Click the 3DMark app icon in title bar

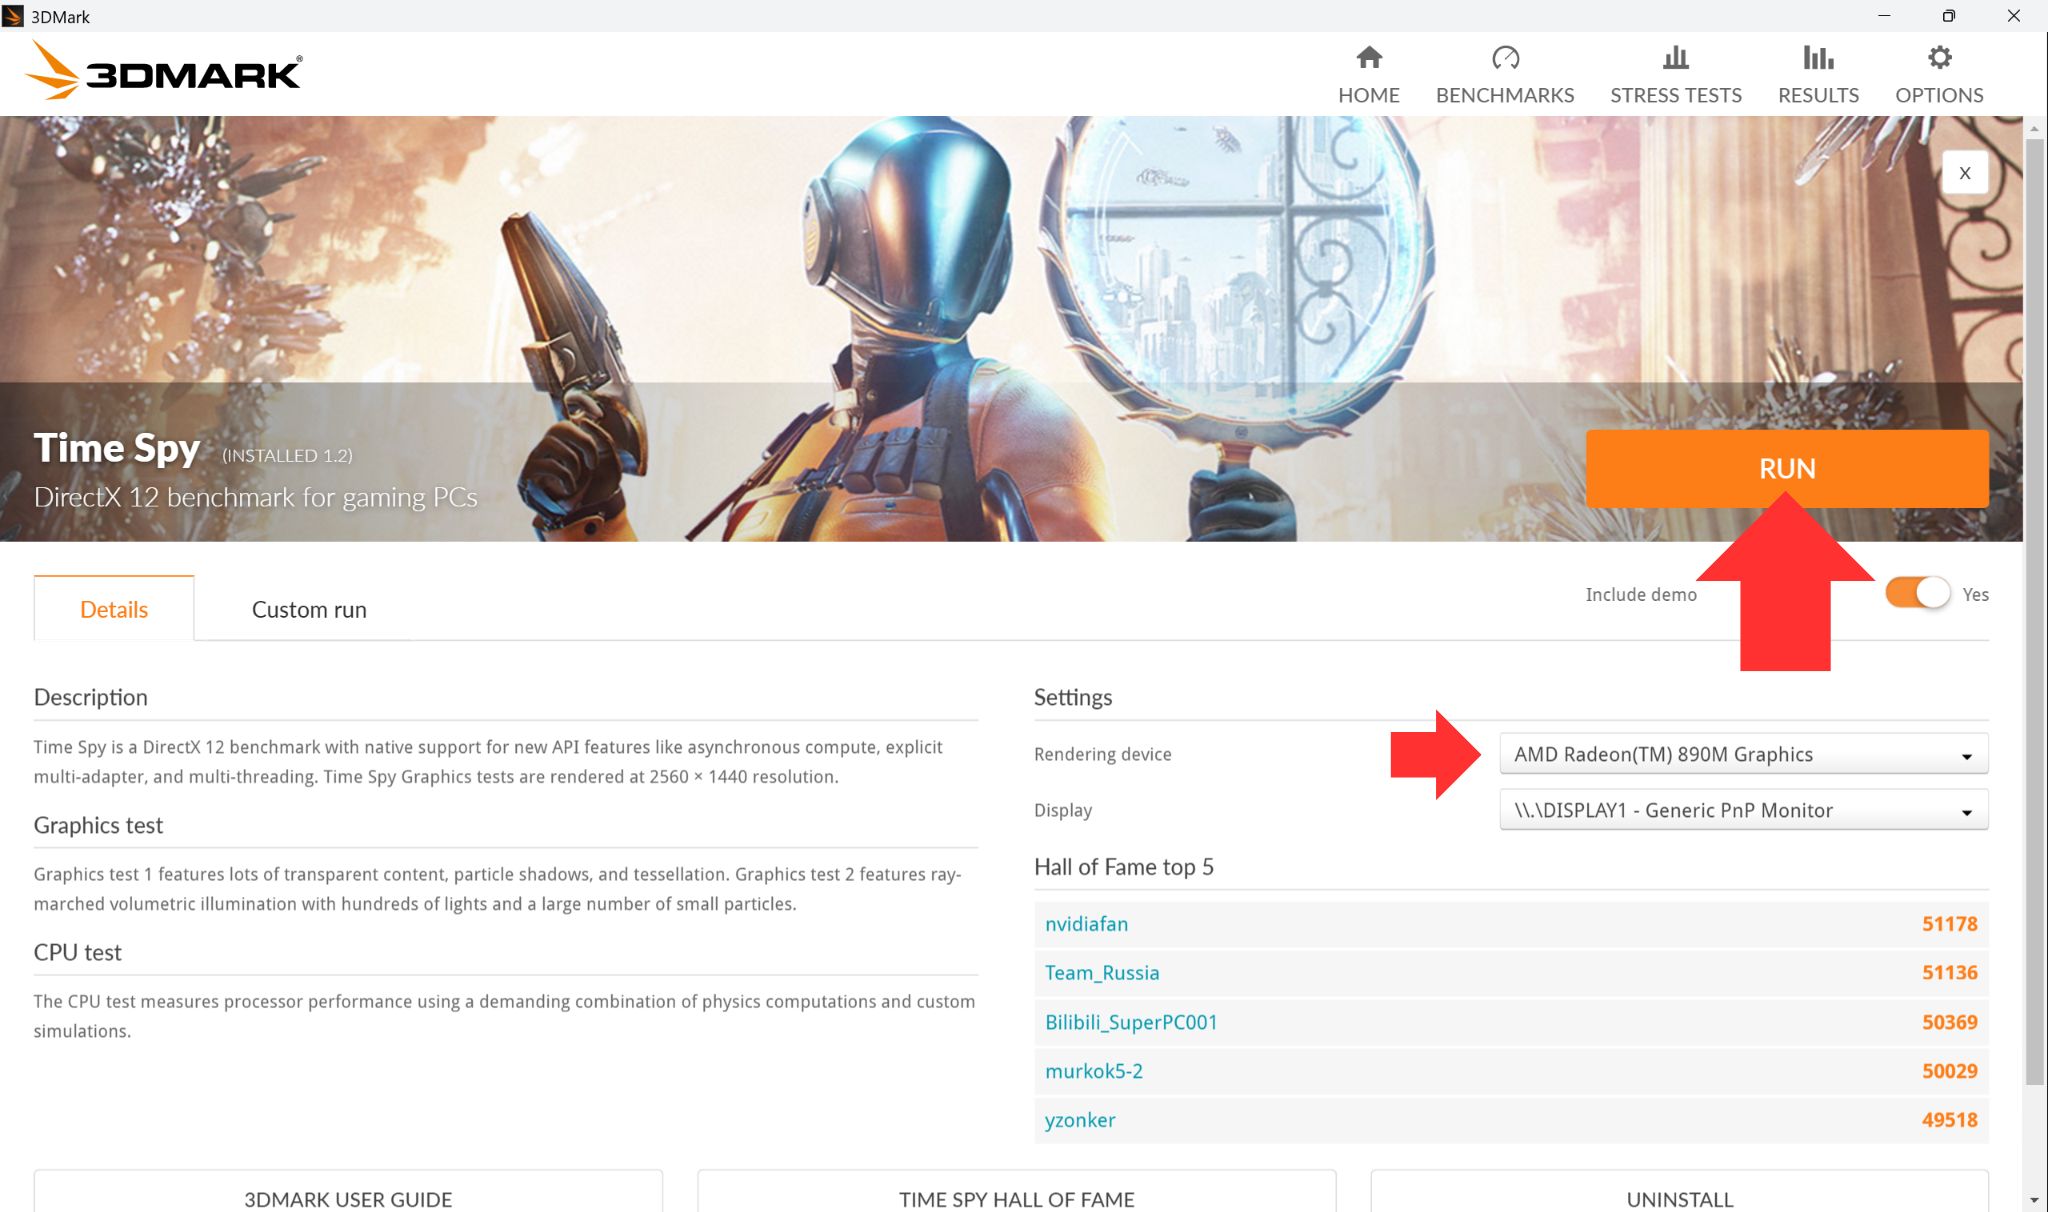tap(13, 16)
